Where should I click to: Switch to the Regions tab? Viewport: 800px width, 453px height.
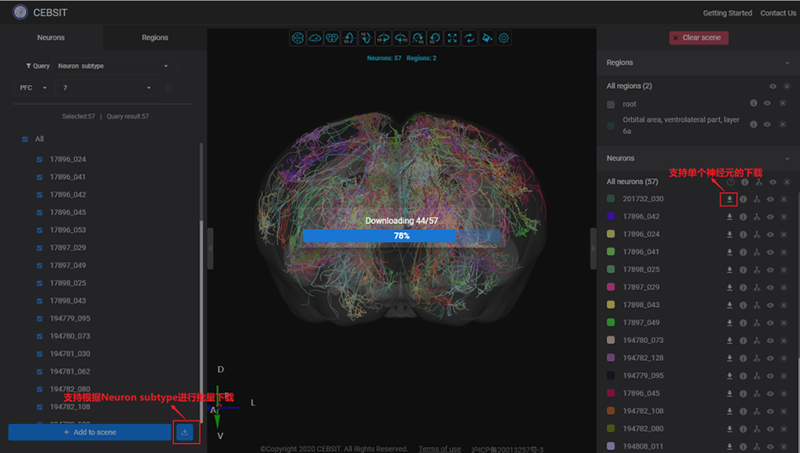pos(155,37)
